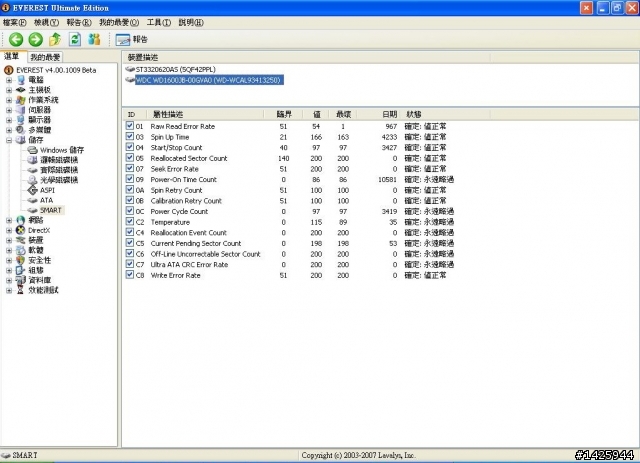
Task: Select the benchmark hourglass icon node
Action: click(x=20, y=290)
